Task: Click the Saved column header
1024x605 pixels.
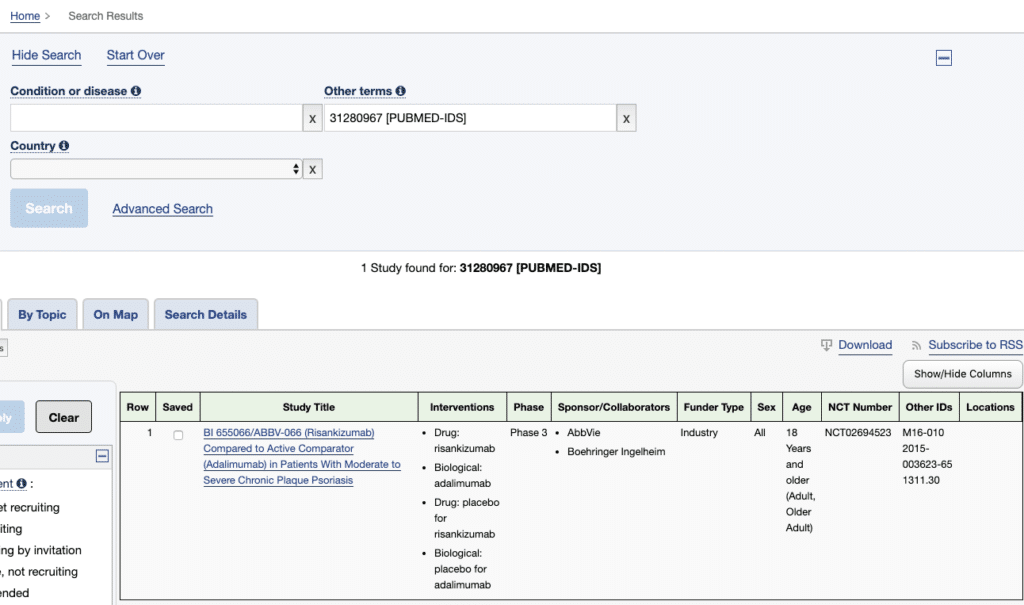Action: [x=178, y=407]
